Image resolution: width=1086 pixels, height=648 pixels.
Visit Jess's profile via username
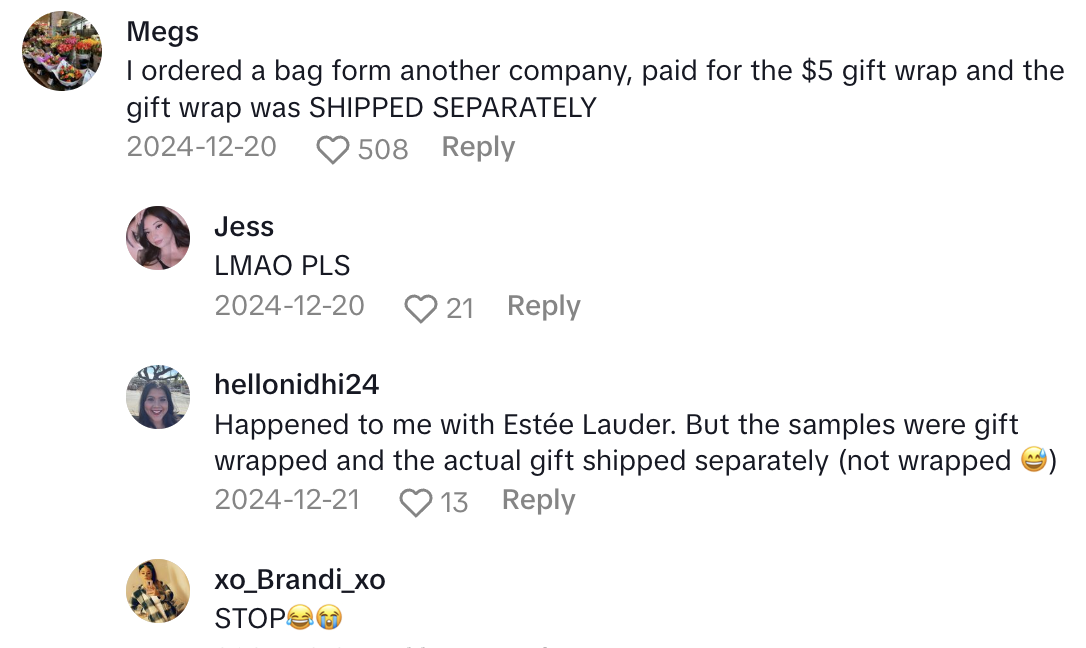244,226
